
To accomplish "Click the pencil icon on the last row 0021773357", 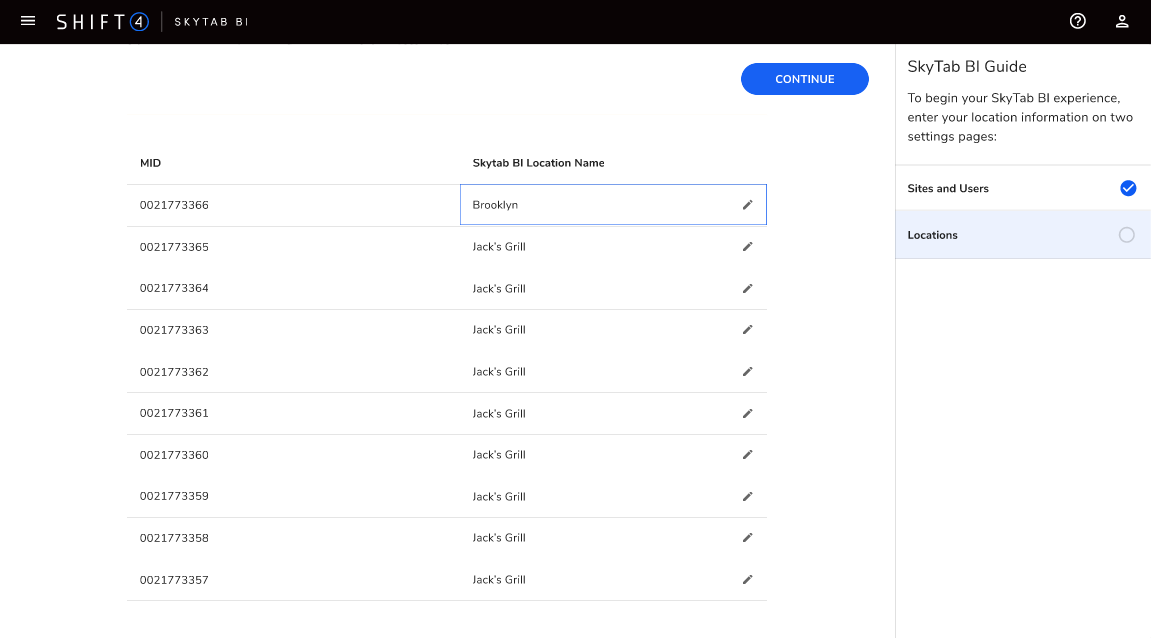I will pyautogui.click(x=747, y=579).
